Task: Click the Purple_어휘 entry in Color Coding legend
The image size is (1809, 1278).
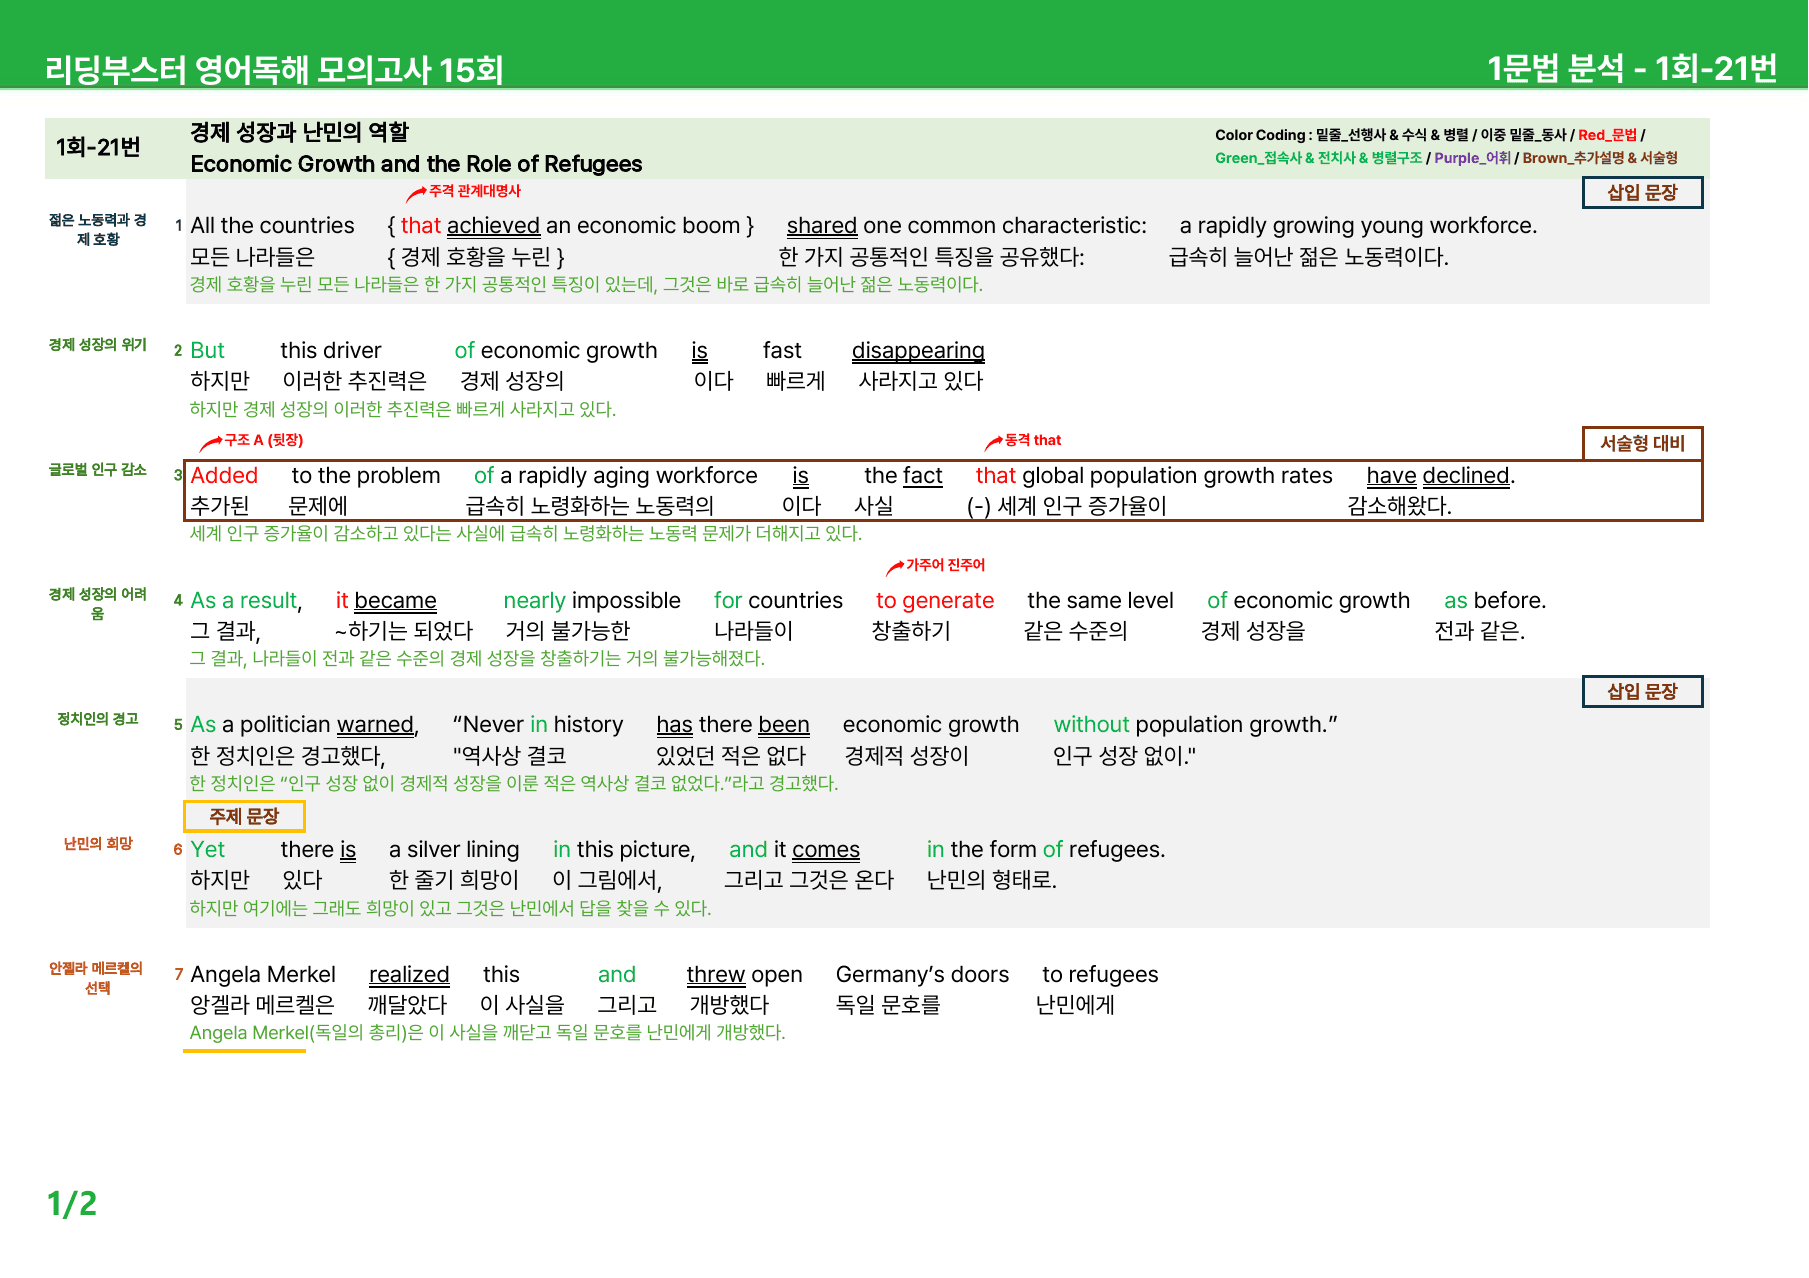Action: click(x=1472, y=158)
